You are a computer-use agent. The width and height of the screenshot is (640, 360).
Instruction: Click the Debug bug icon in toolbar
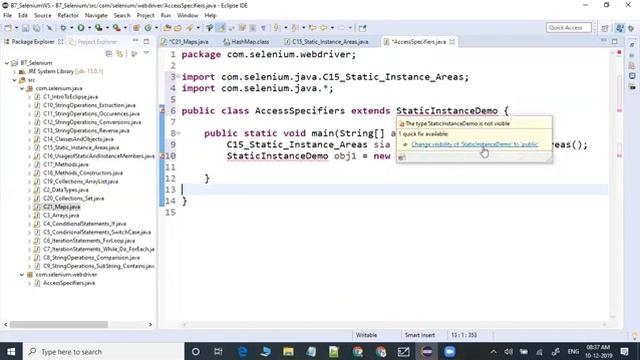[x=63, y=28]
